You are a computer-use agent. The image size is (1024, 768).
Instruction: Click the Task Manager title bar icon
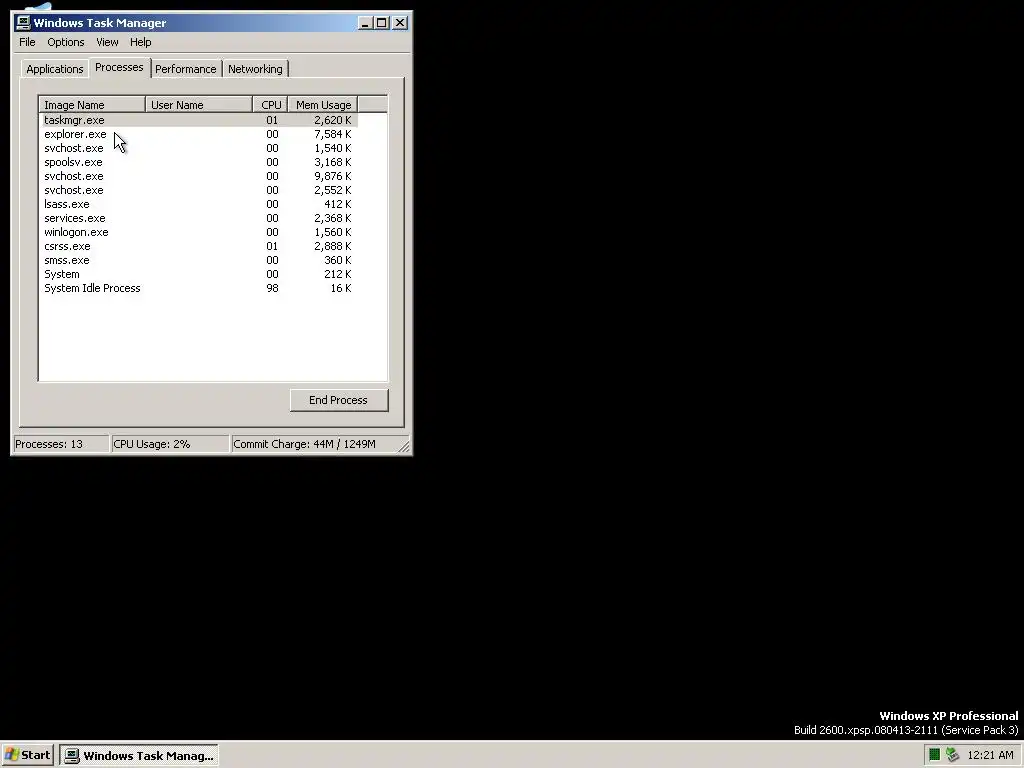[x=24, y=23]
